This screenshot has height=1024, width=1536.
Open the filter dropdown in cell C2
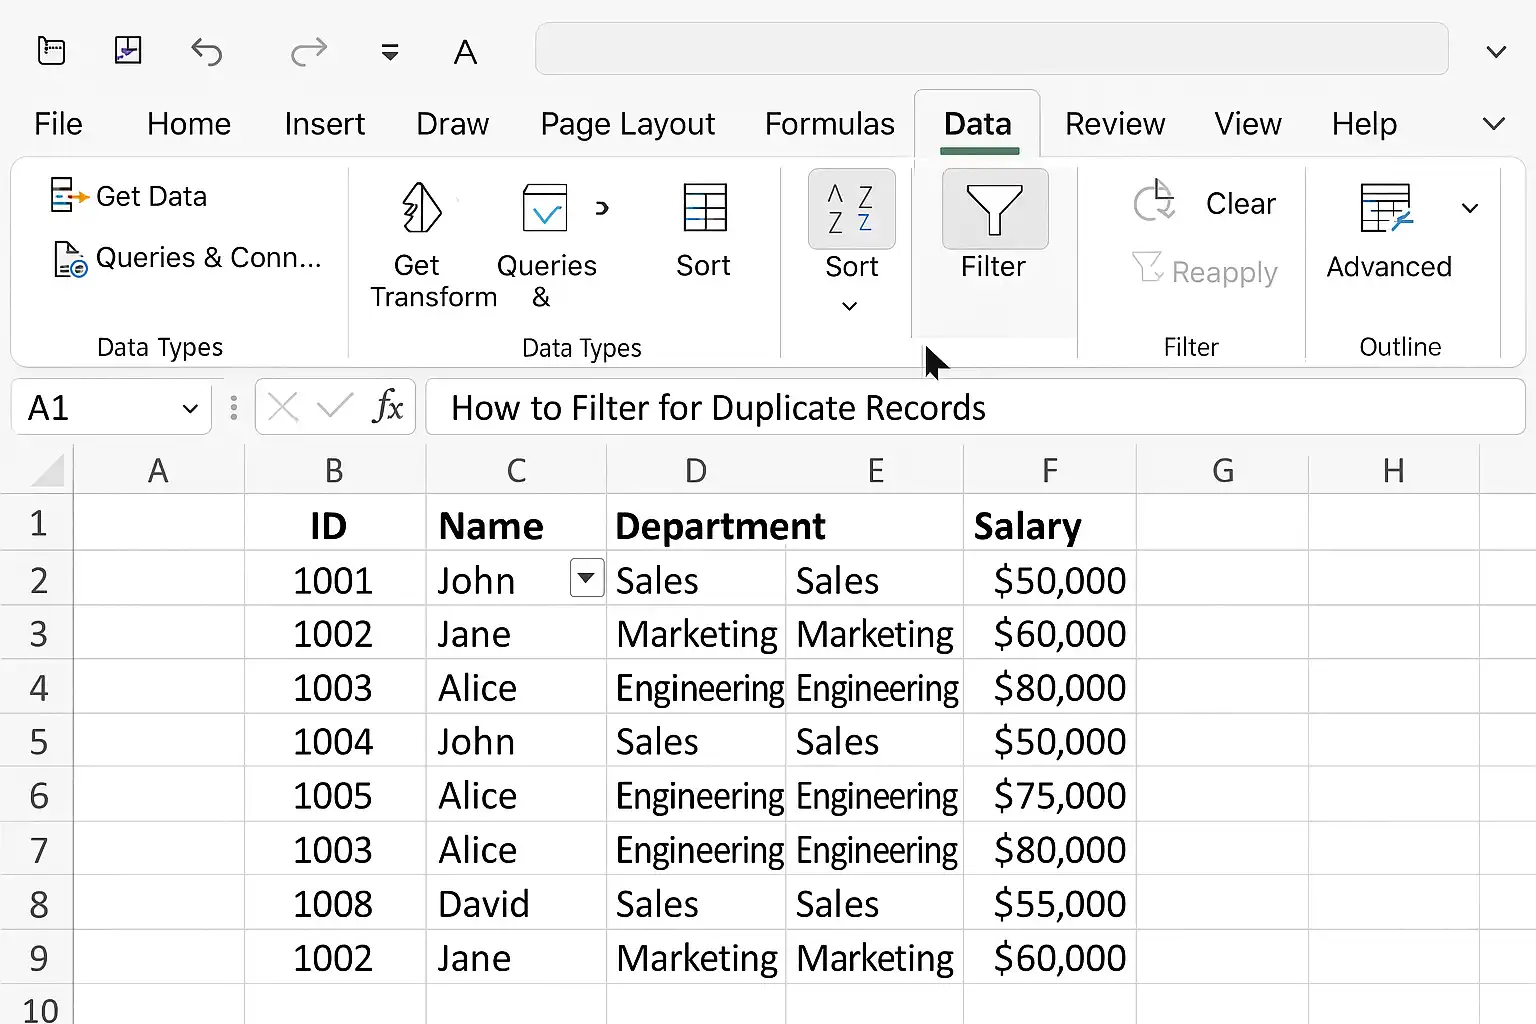point(586,578)
